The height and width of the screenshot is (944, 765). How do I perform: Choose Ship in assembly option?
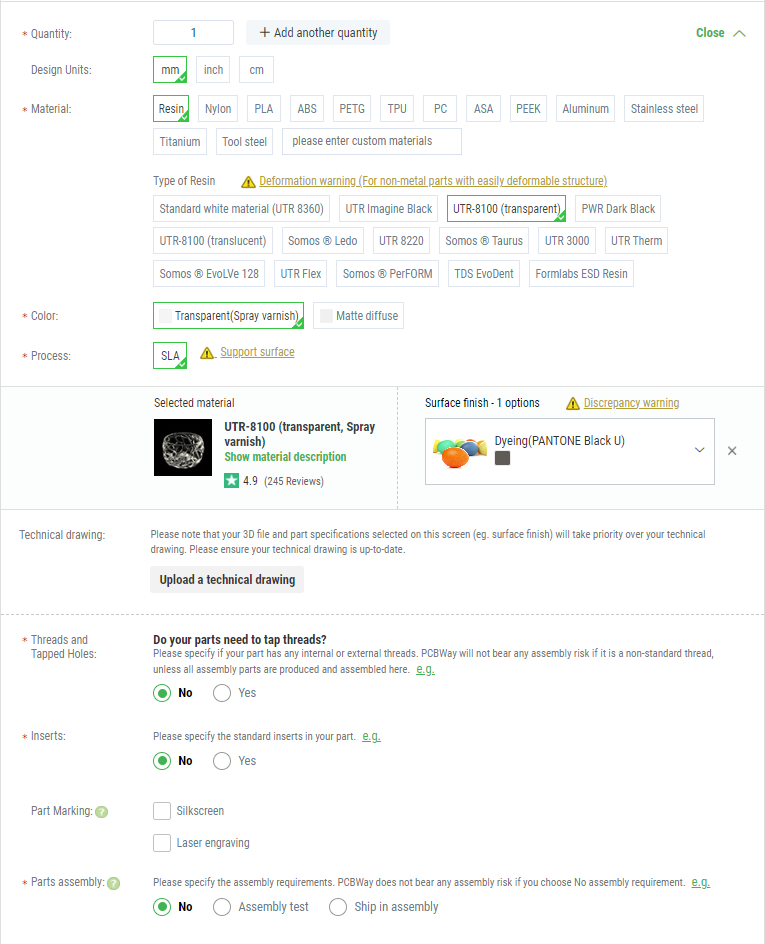click(x=338, y=907)
